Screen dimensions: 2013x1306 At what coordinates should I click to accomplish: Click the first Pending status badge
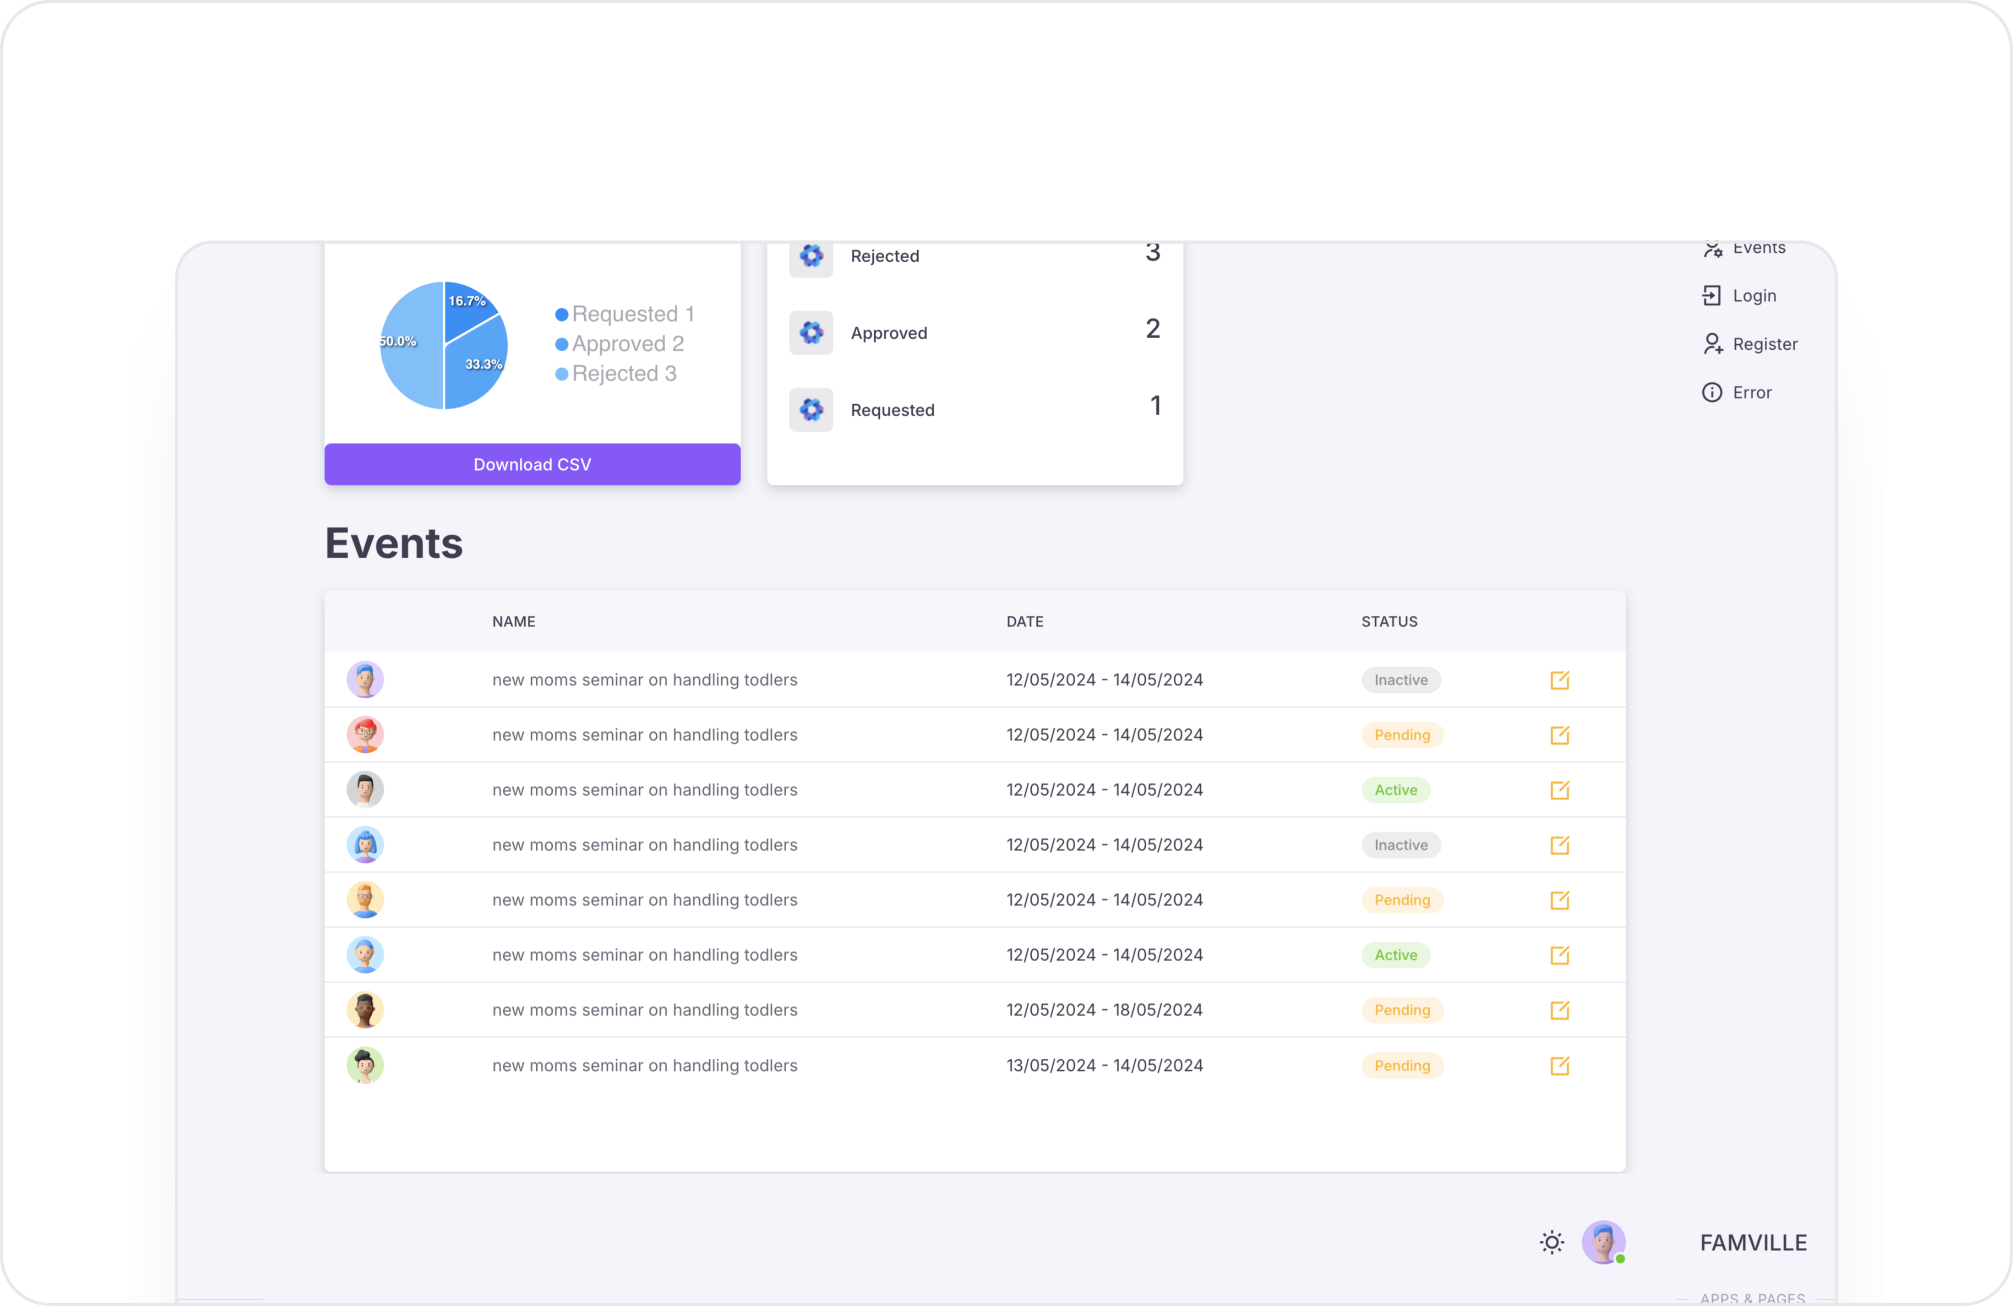pyautogui.click(x=1402, y=735)
